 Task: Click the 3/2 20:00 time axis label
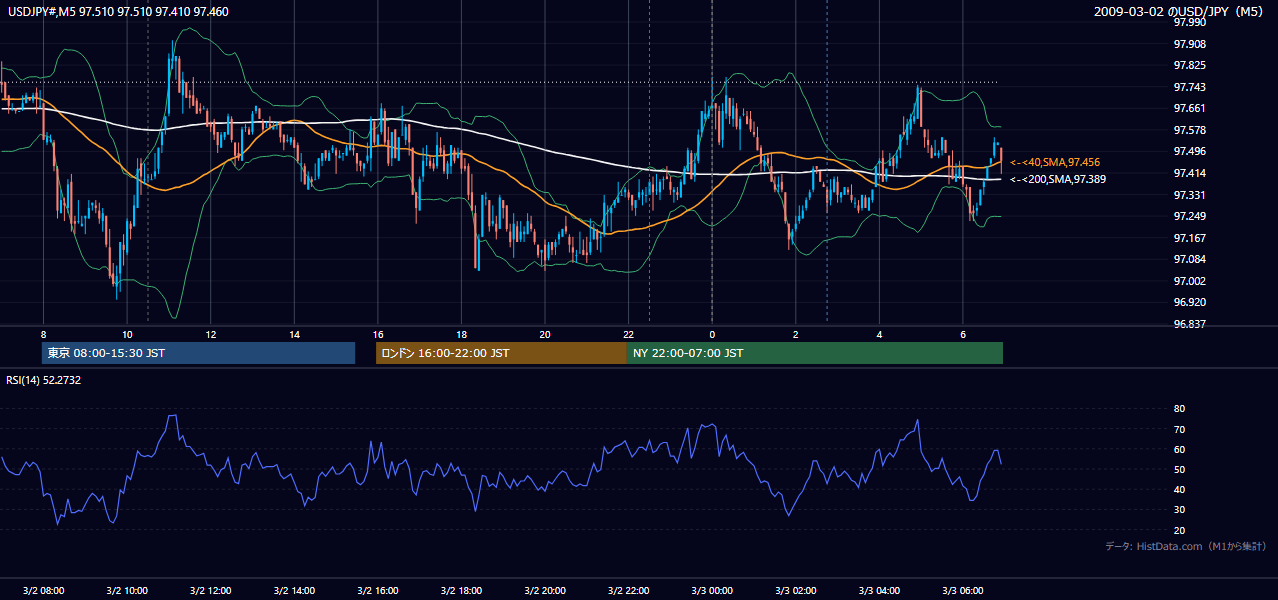[x=545, y=590]
